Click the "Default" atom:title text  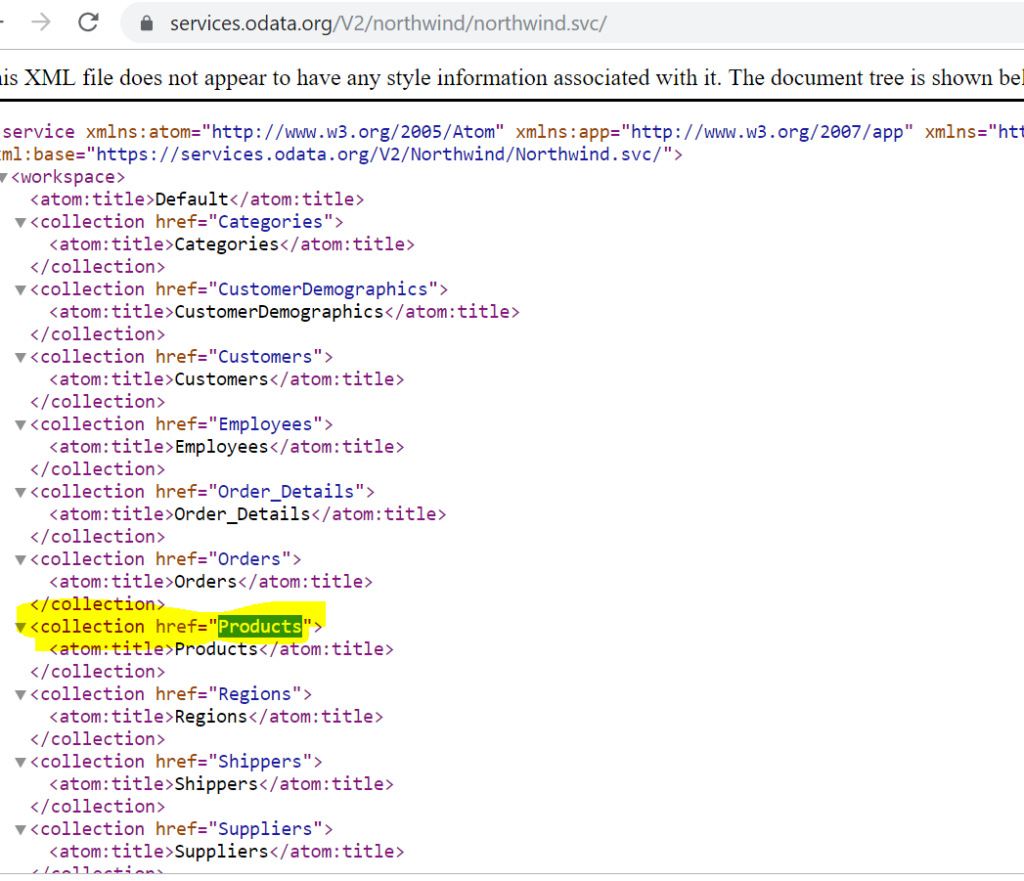tap(191, 199)
